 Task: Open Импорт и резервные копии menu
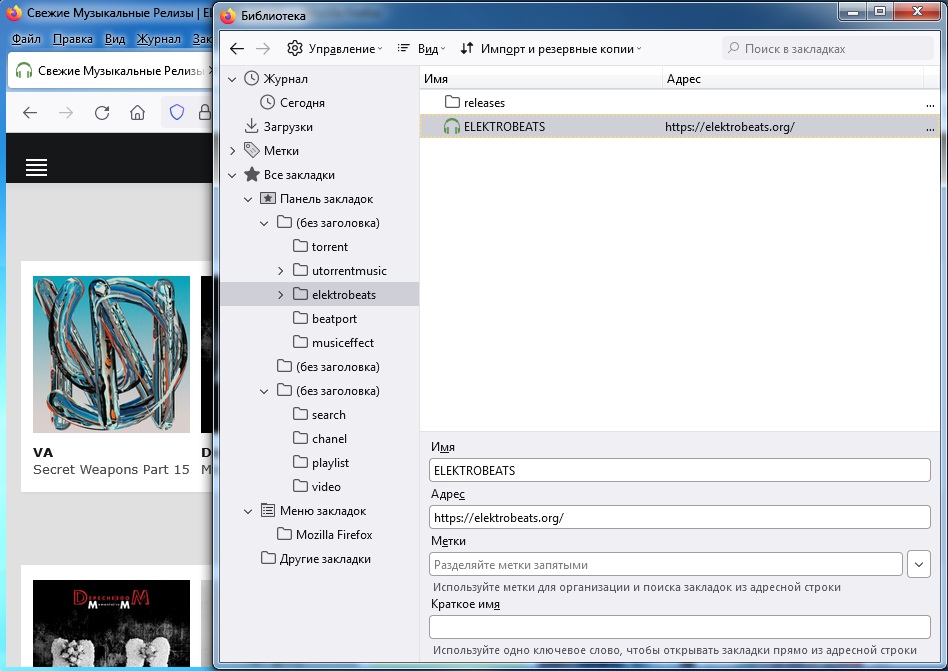(x=551, y=48)
